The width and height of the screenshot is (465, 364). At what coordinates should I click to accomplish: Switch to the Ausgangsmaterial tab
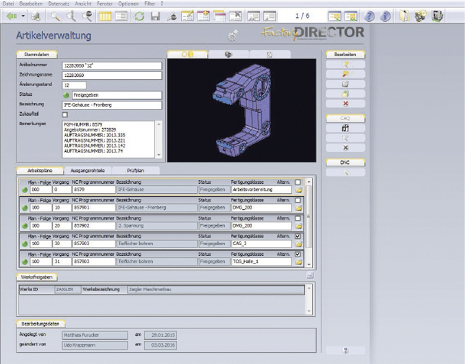point(88,170)
